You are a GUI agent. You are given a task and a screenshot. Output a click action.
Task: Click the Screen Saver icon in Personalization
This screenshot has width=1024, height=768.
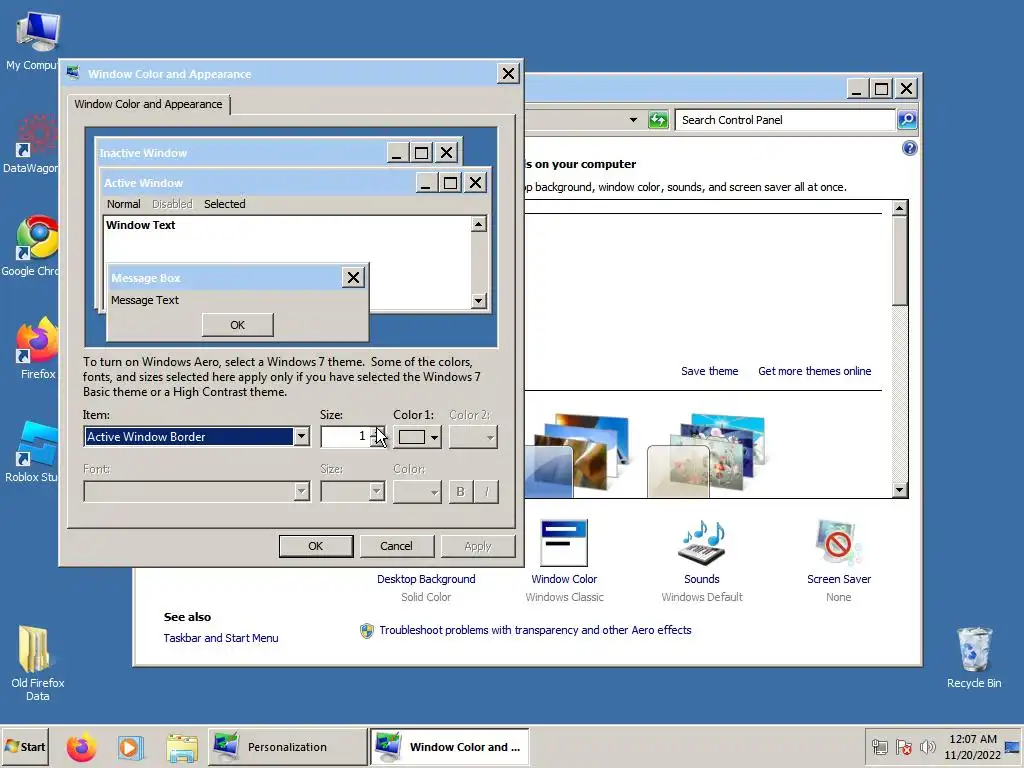pos(839,542)
